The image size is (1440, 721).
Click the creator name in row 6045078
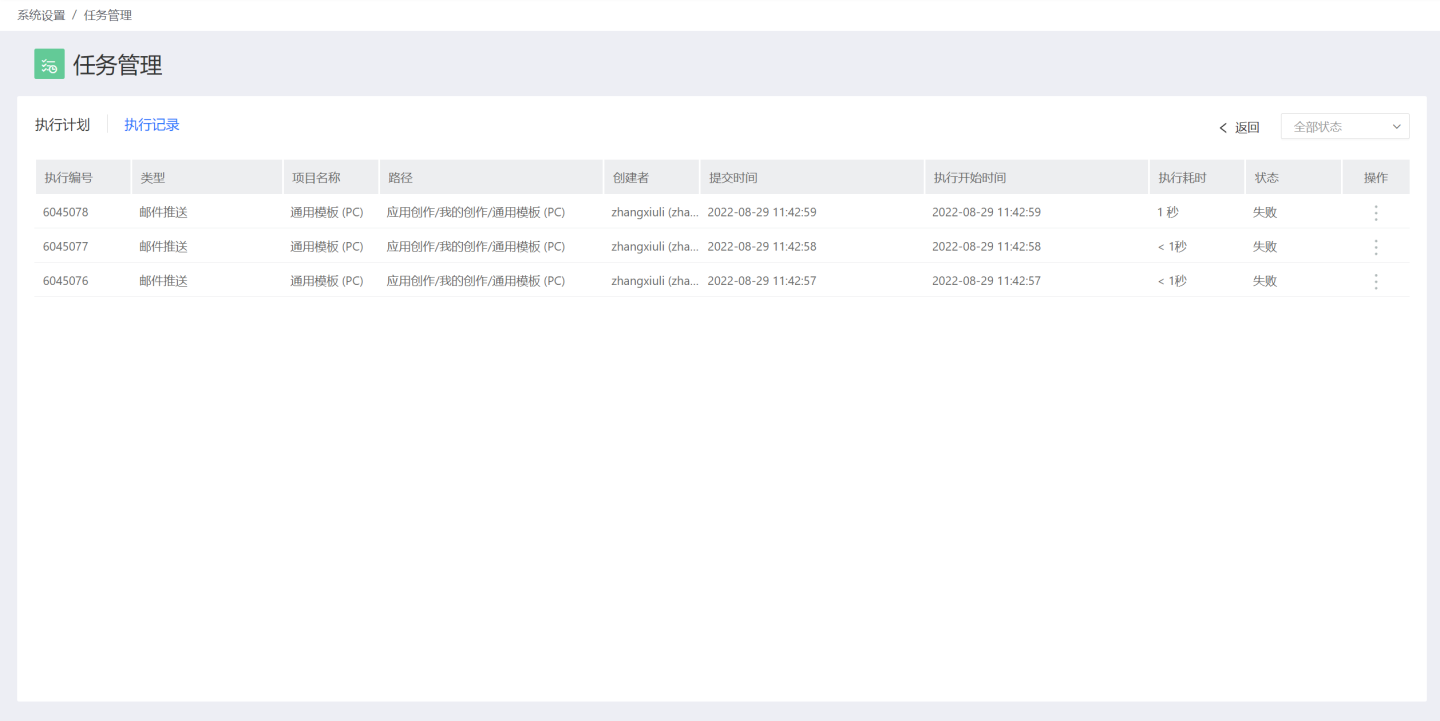[655, 212]
